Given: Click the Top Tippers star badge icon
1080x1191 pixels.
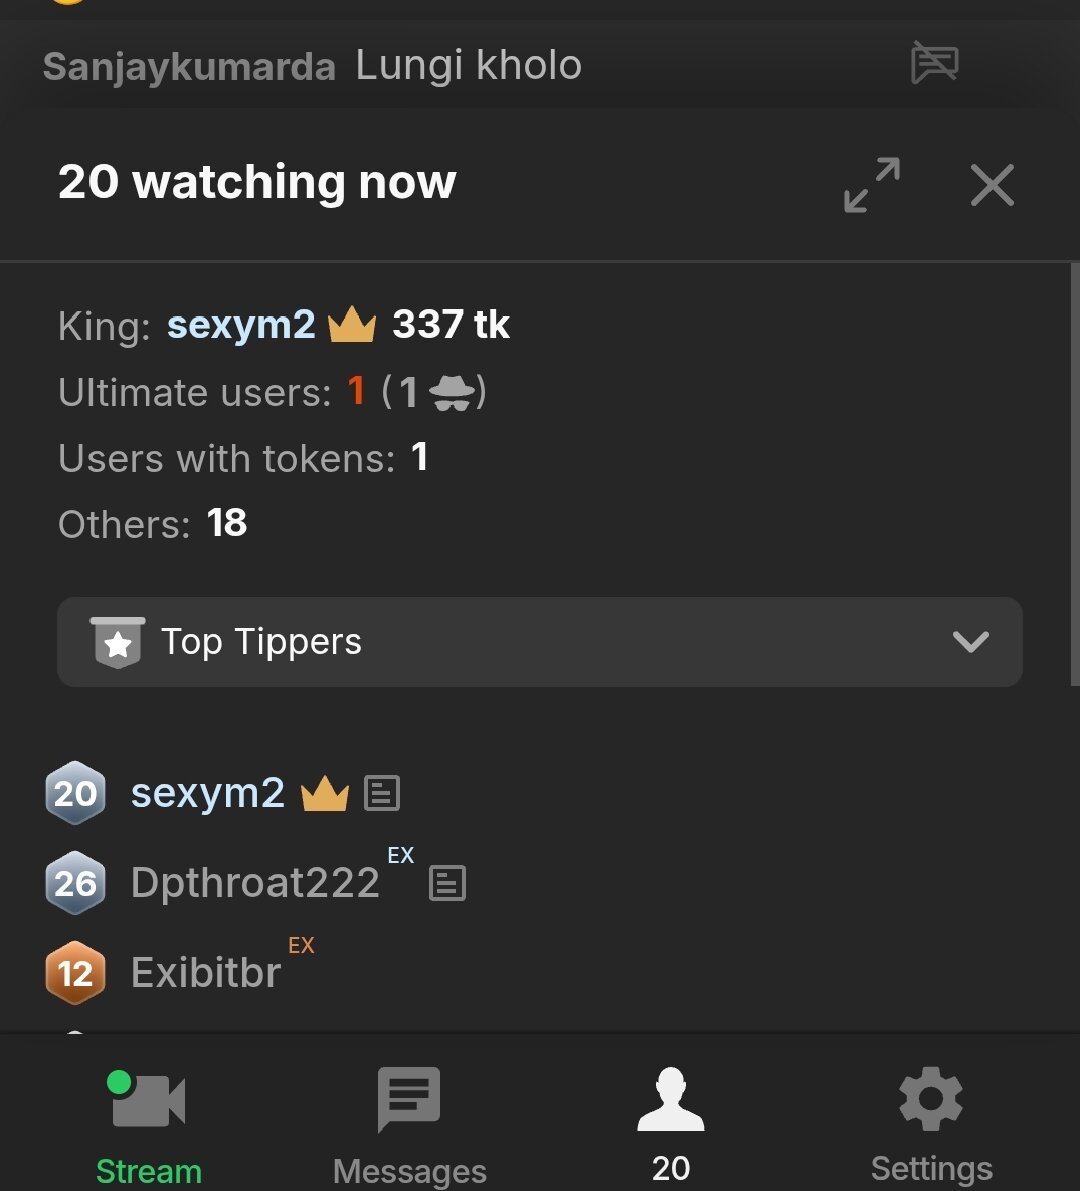Looking at the screenshot, I should [118, 642].
